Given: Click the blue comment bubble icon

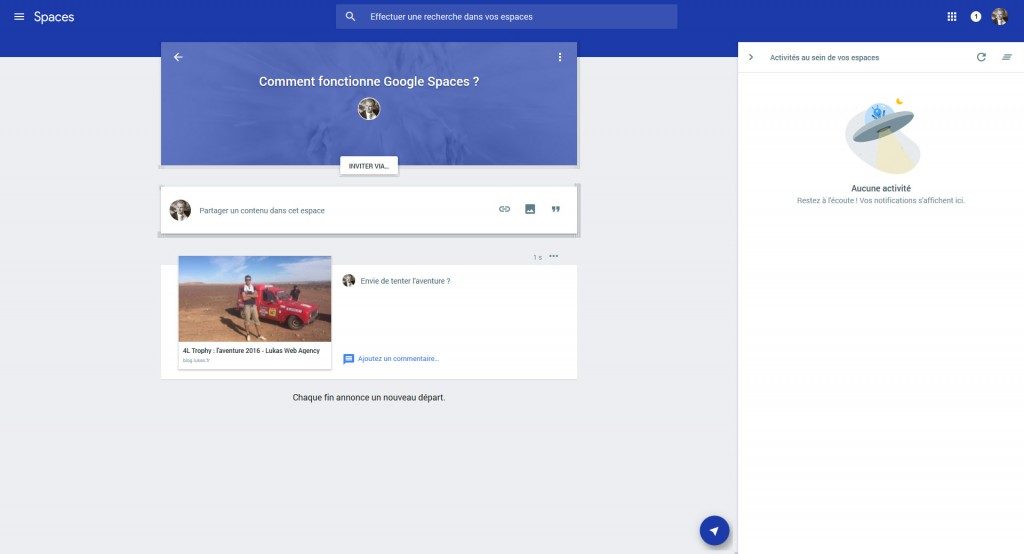Looking at the screenshot, I should pos(349,359).
